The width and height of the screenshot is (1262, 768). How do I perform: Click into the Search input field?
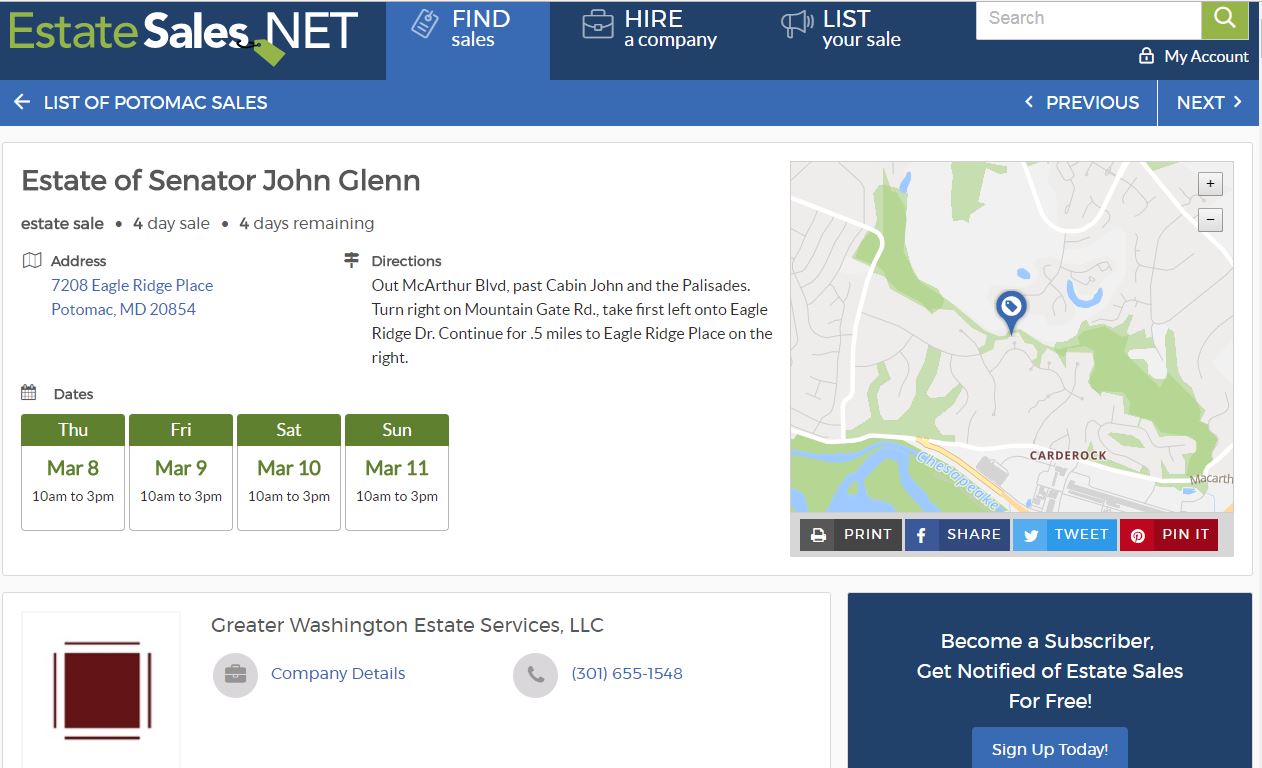tap(1088, 19)
